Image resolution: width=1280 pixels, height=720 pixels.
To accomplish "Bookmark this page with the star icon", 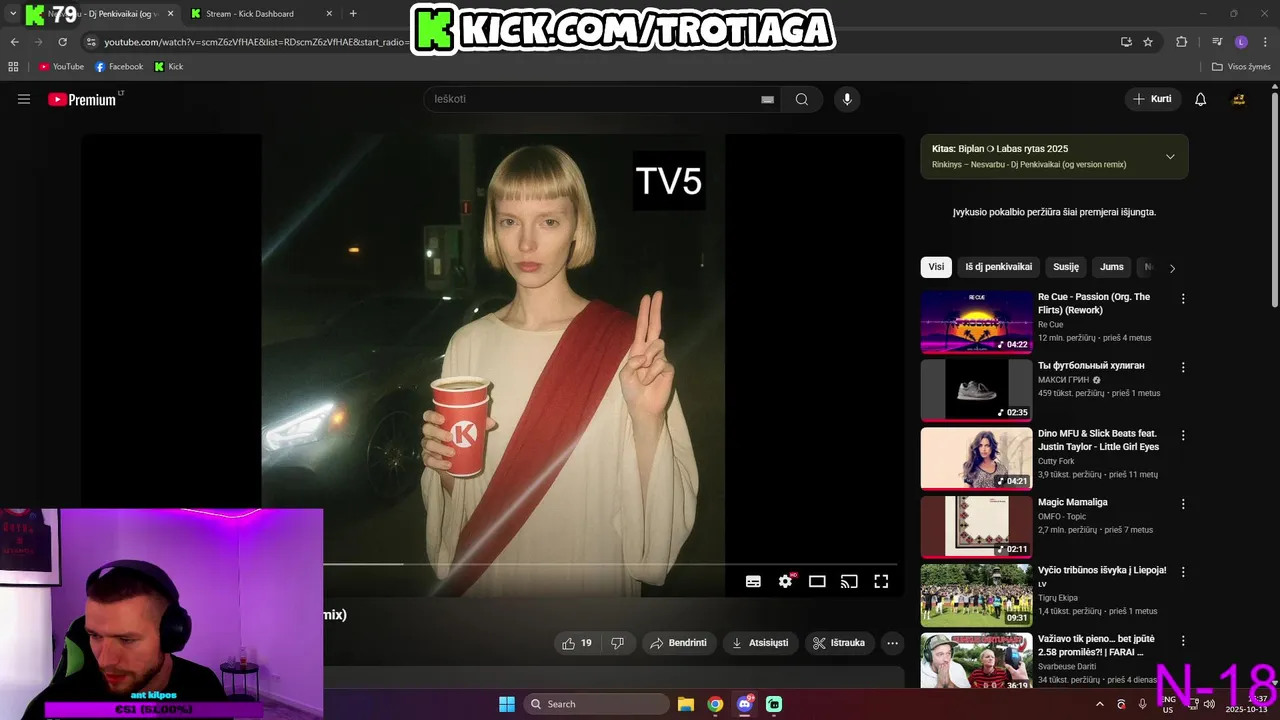I will tap(1148, 42).
